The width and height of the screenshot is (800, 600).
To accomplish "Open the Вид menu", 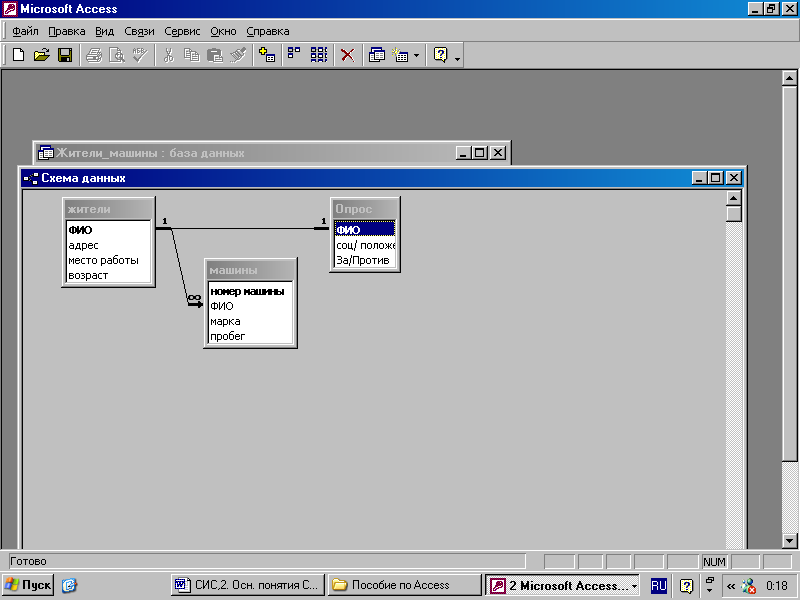I will (x=105, y=31).
